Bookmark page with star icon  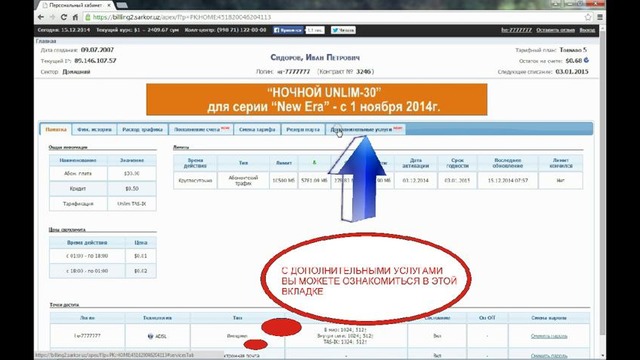pyautogui.click(x=588, y=17)
